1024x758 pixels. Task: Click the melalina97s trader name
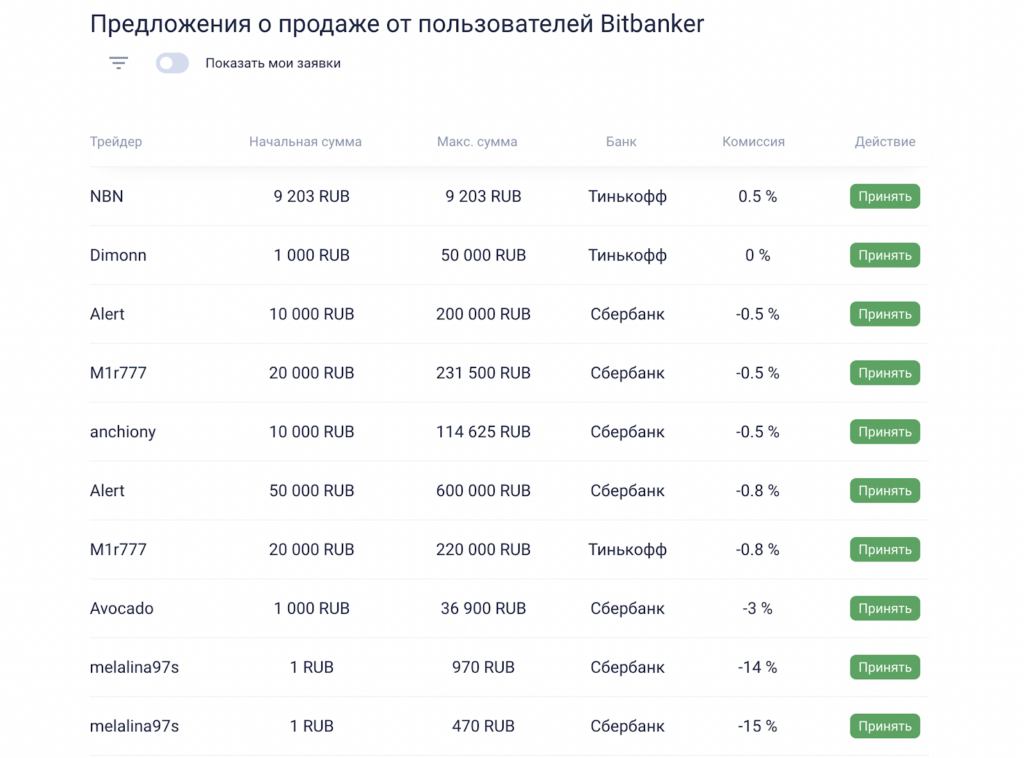133,667
